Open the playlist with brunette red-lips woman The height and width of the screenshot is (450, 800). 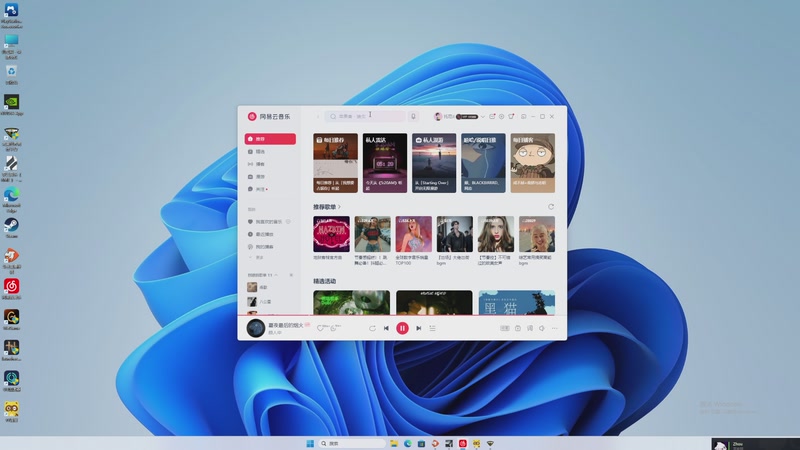pos(496,234)
